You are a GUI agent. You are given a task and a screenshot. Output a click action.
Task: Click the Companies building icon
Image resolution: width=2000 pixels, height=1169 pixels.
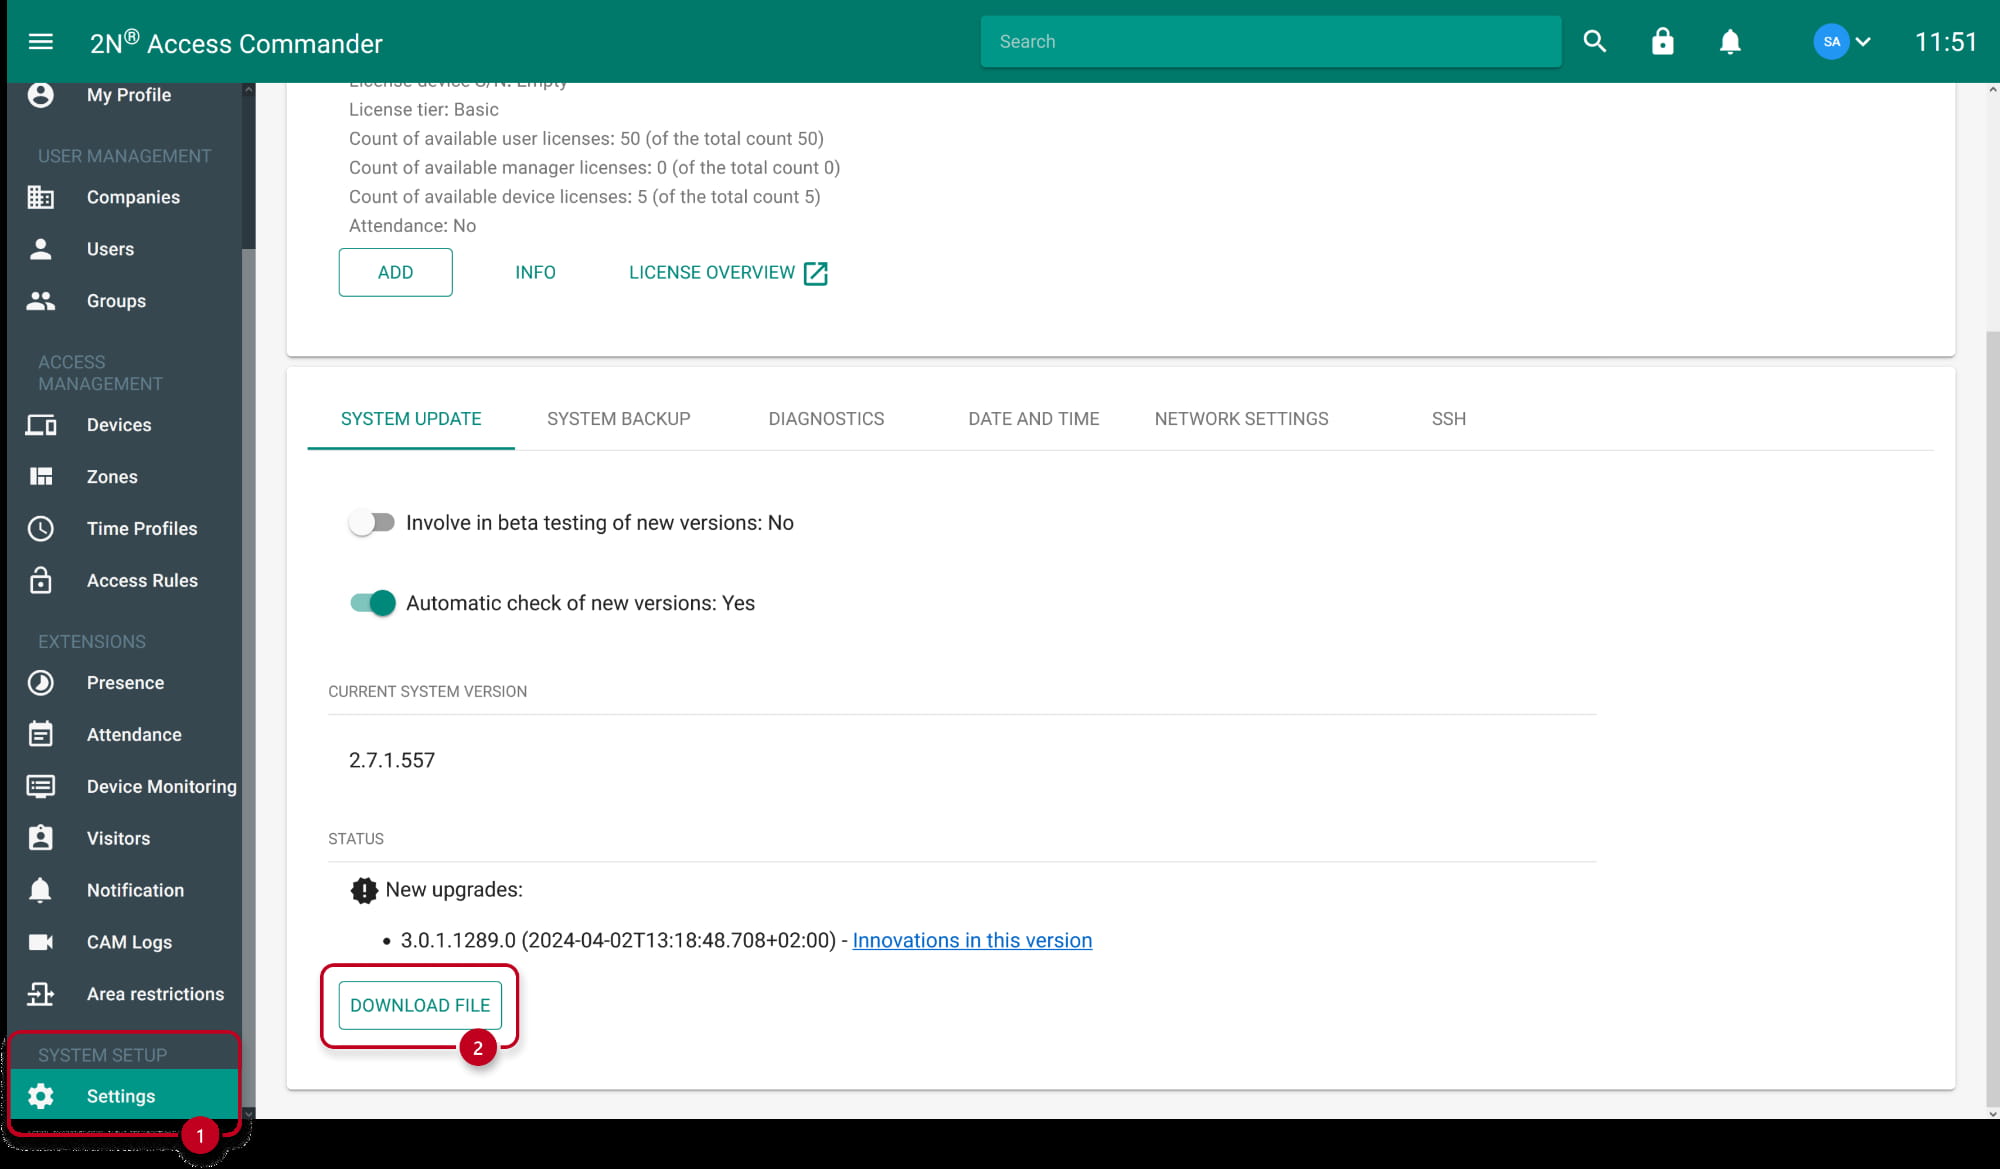click(x=41, y=197)
